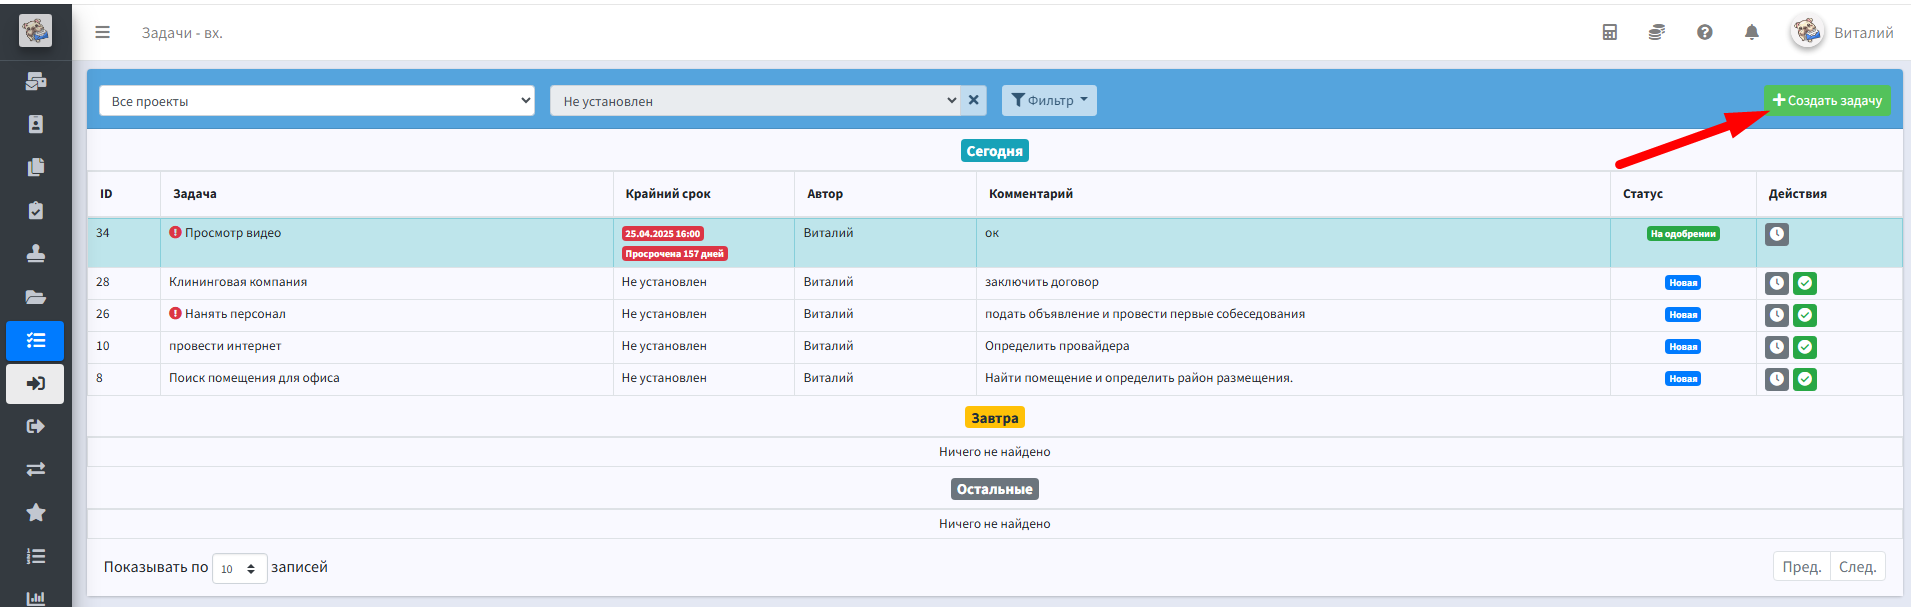Clear the 'Не установлен' filter with X
Screen dimensions: 1911x607
point(973,100)
